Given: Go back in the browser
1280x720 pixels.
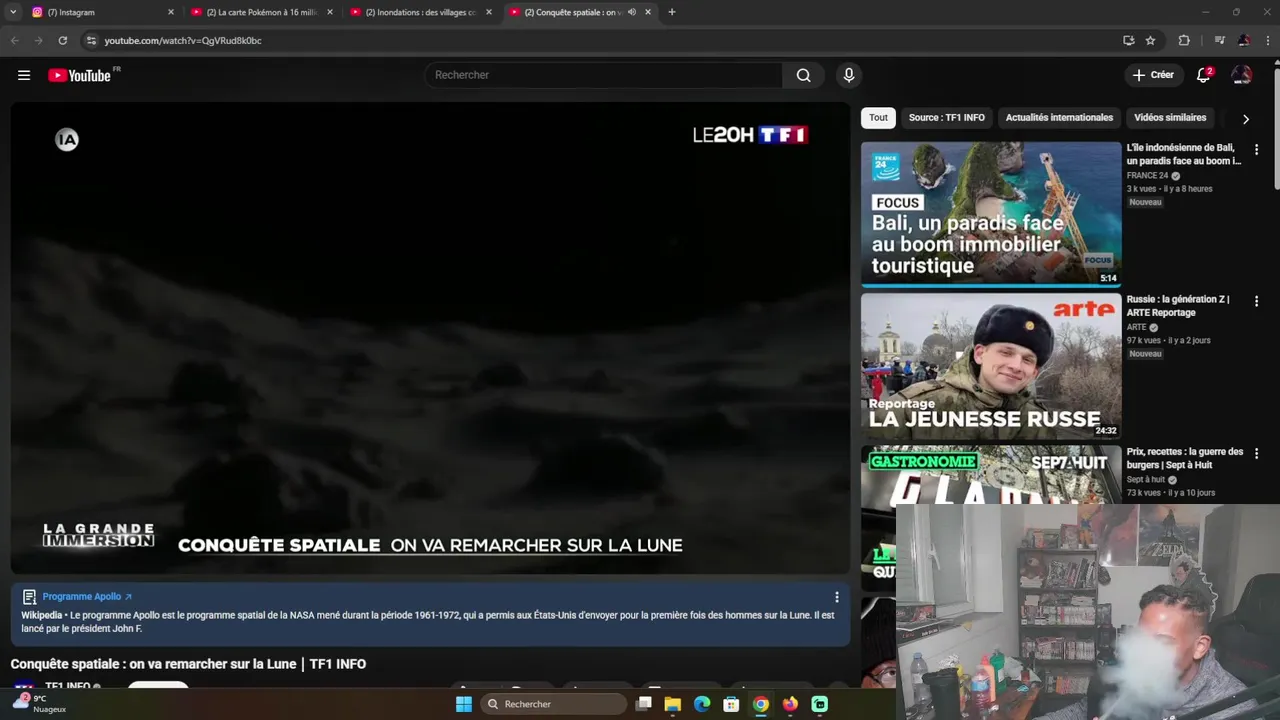Looking at the screenshot, I should coord(14,41).
